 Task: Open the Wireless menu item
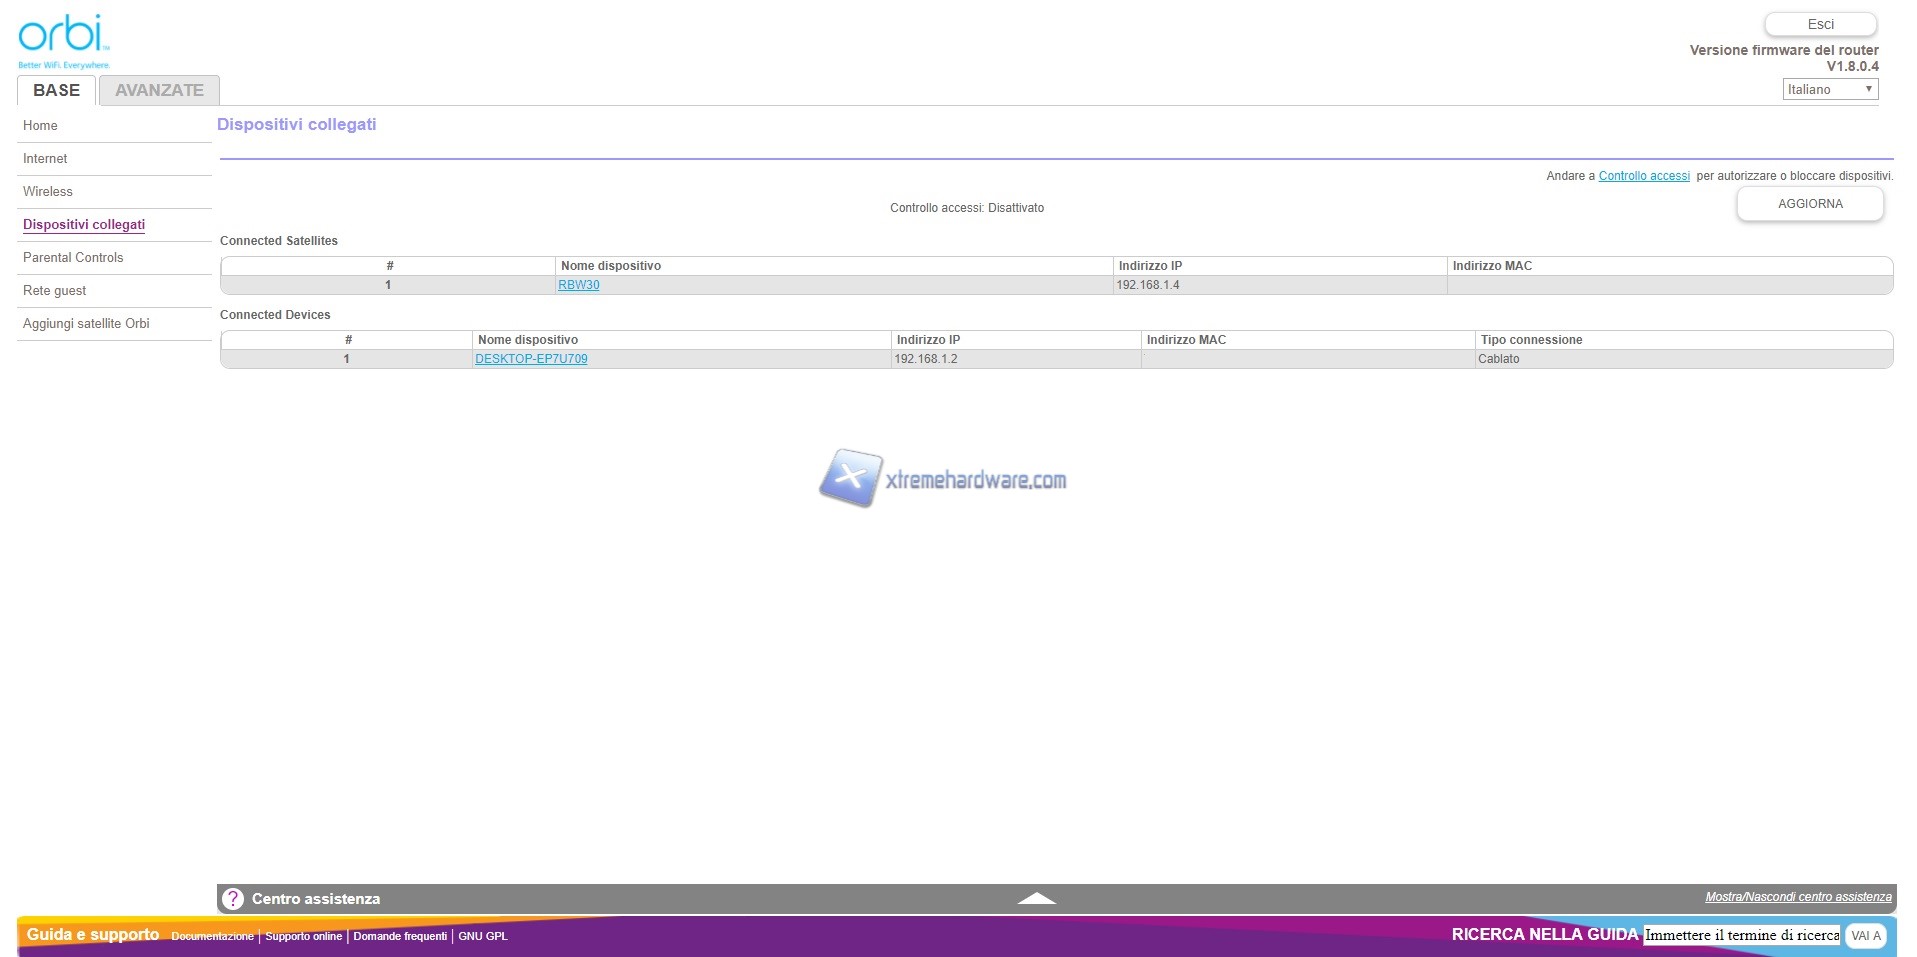48,192
